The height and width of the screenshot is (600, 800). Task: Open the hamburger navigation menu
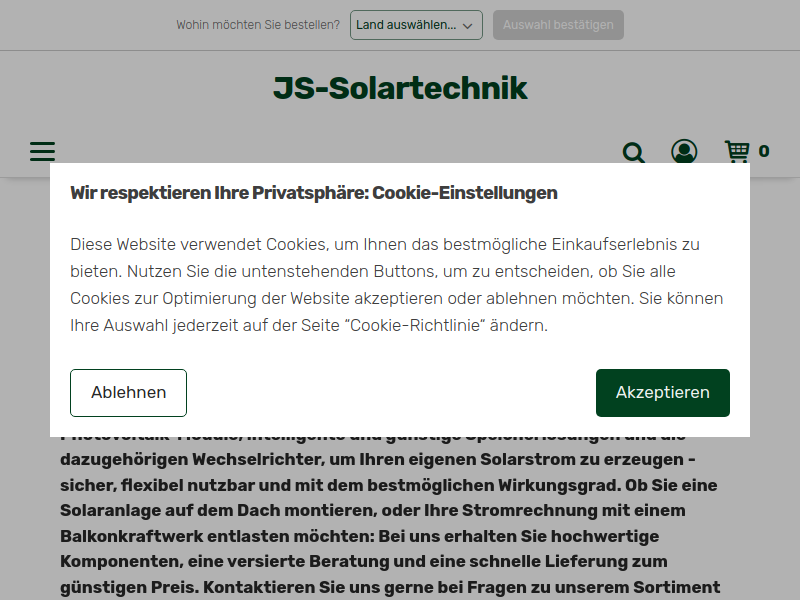42,152
